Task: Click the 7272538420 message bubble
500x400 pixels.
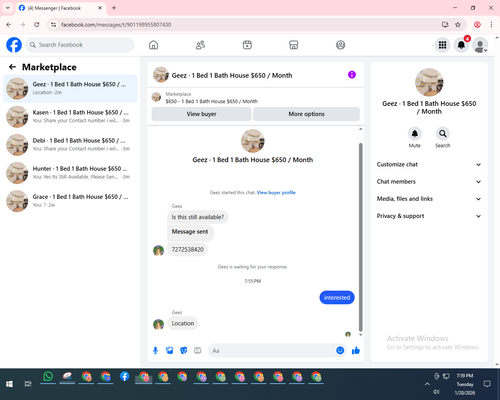Action: point(187,249)
